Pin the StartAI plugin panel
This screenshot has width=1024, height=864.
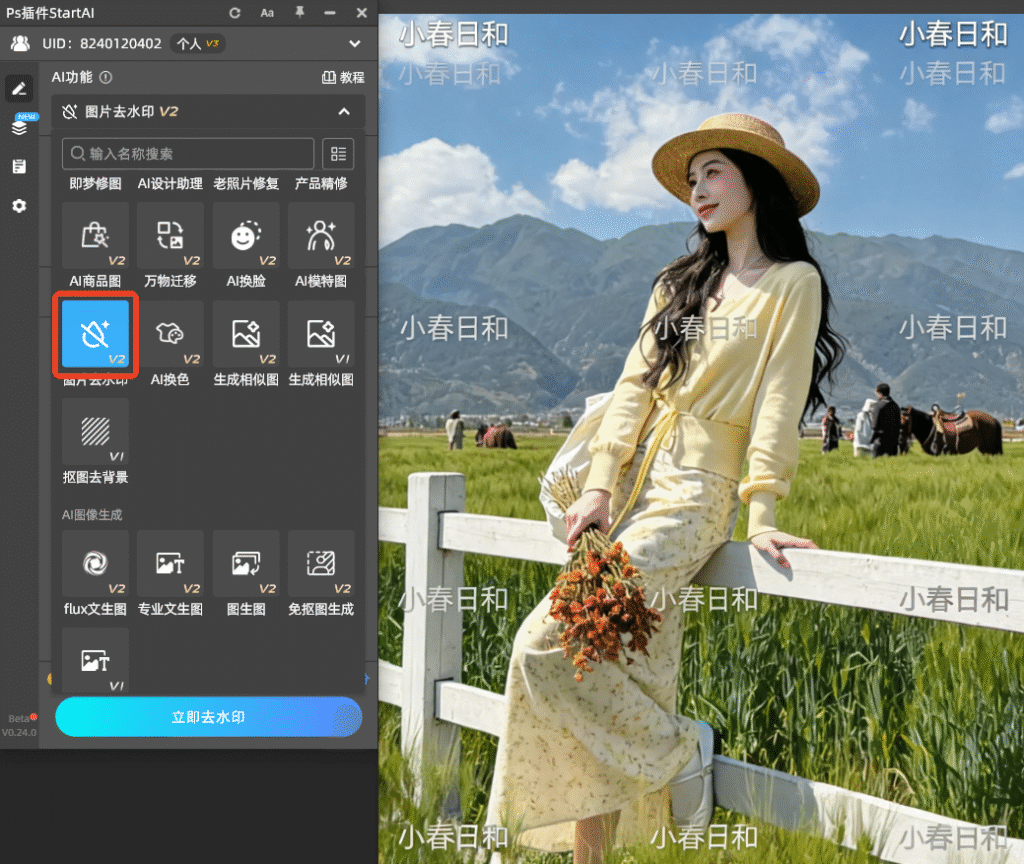(300, 12)
